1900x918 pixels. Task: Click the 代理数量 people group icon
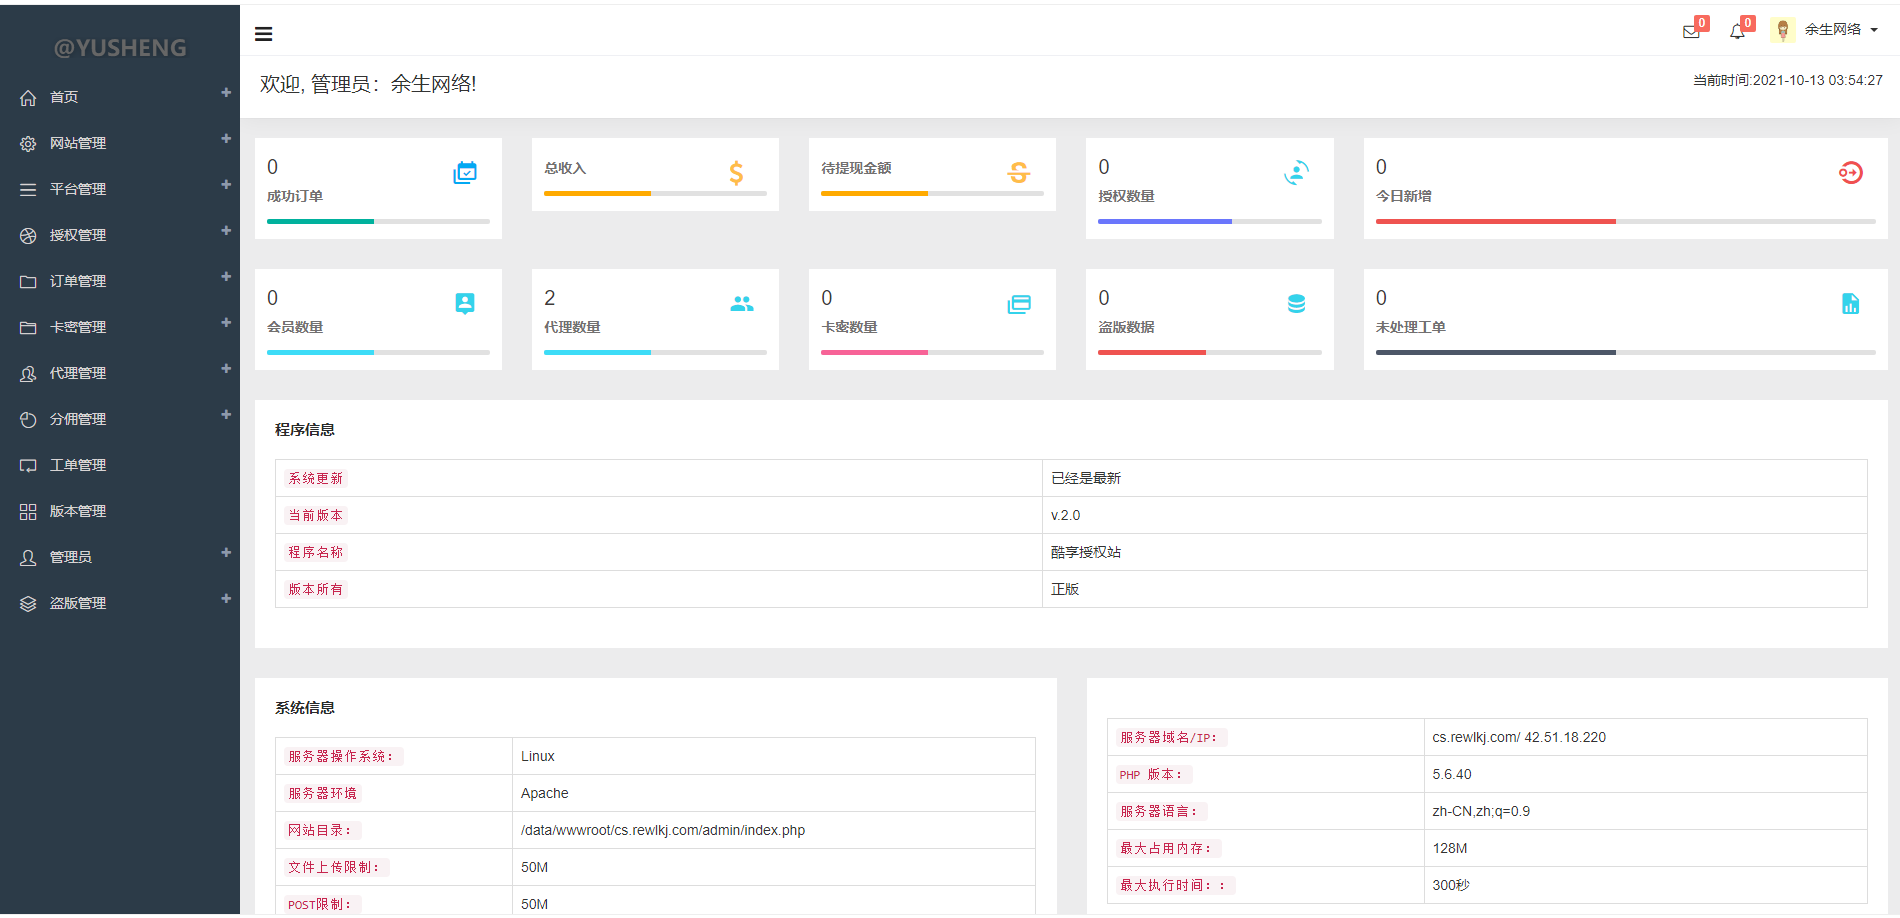(x=741, y=304)
